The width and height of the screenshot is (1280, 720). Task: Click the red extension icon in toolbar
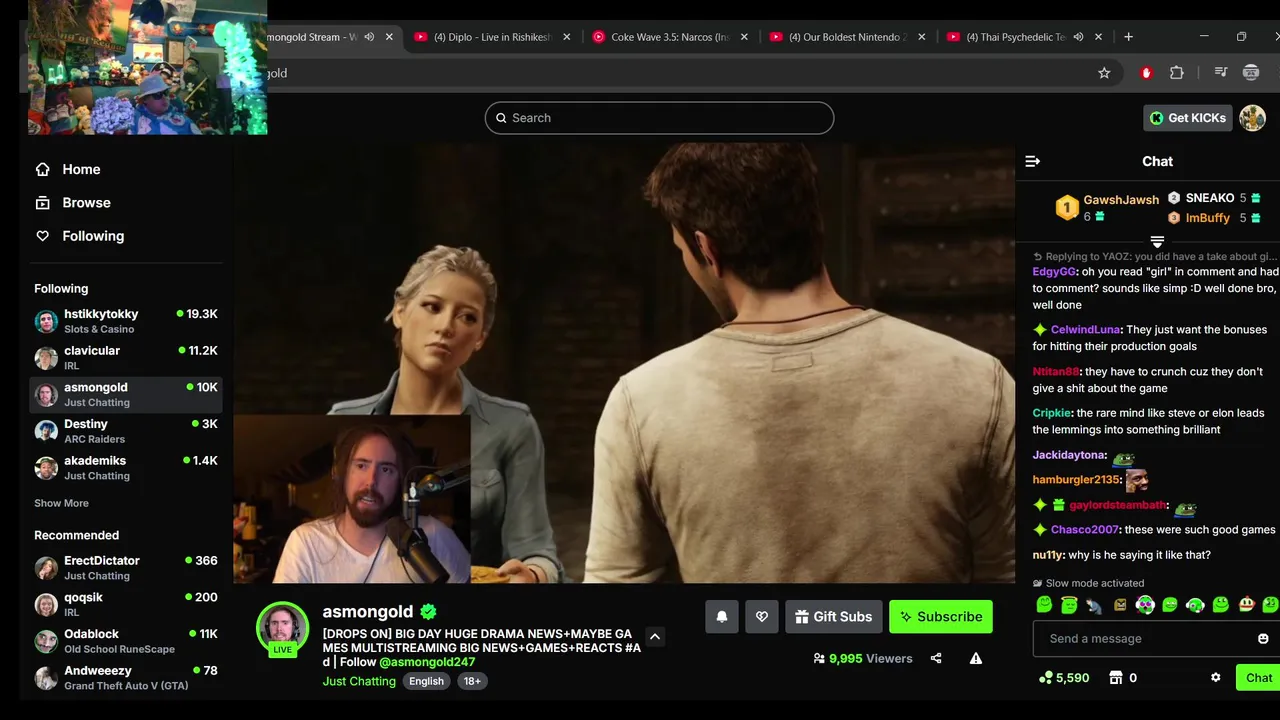pos(1146,73)
